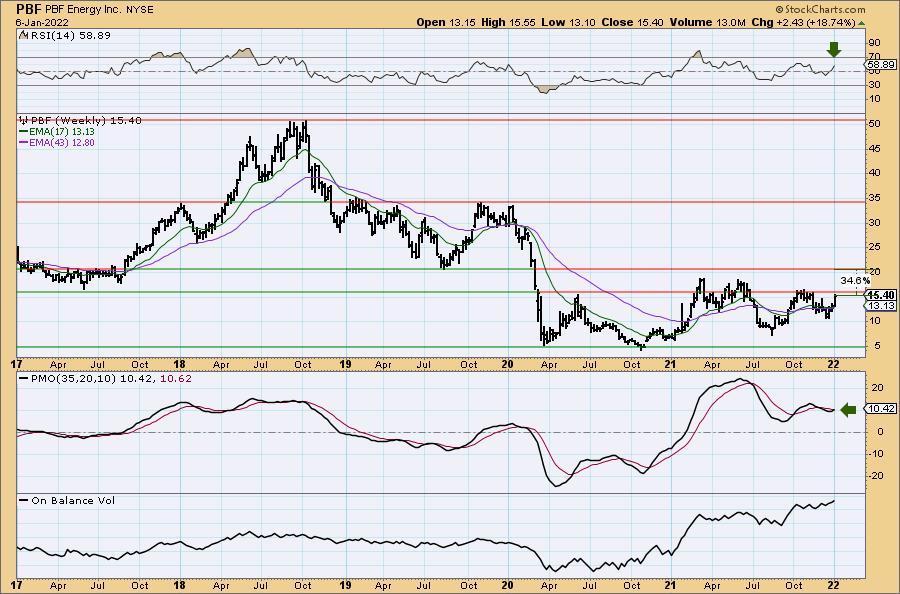Click the EMA(43) 12.80 legend text
This screenshot has width=900, height=594.
point(62,142)
